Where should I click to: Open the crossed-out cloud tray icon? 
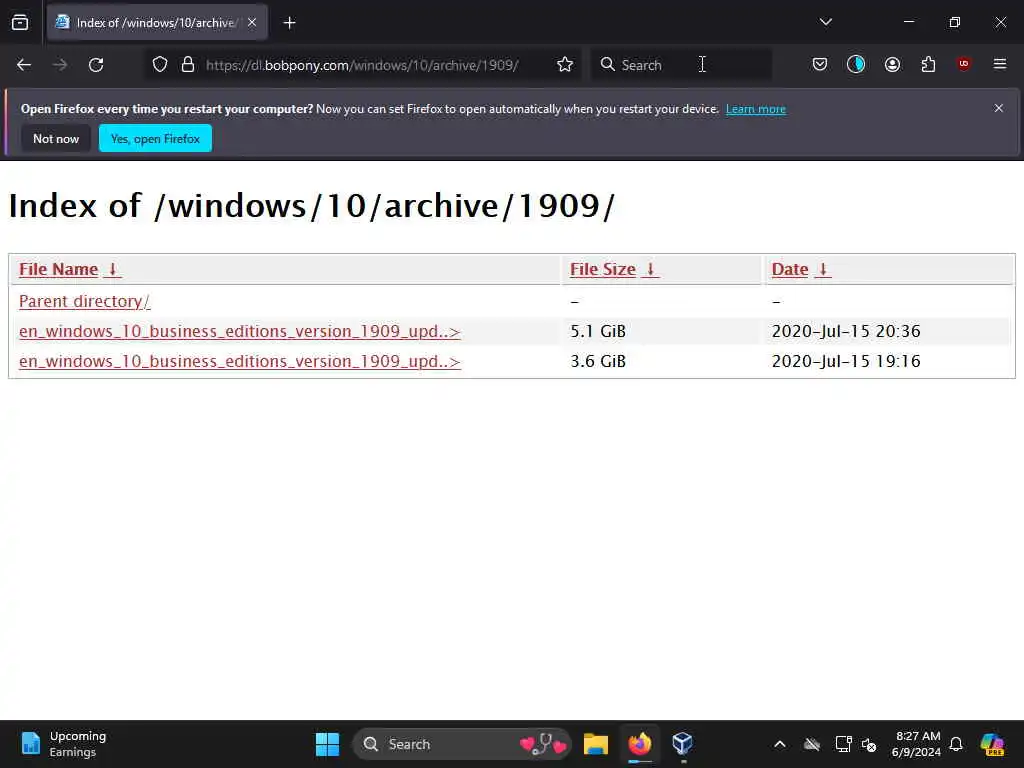(x=812, y=744)
